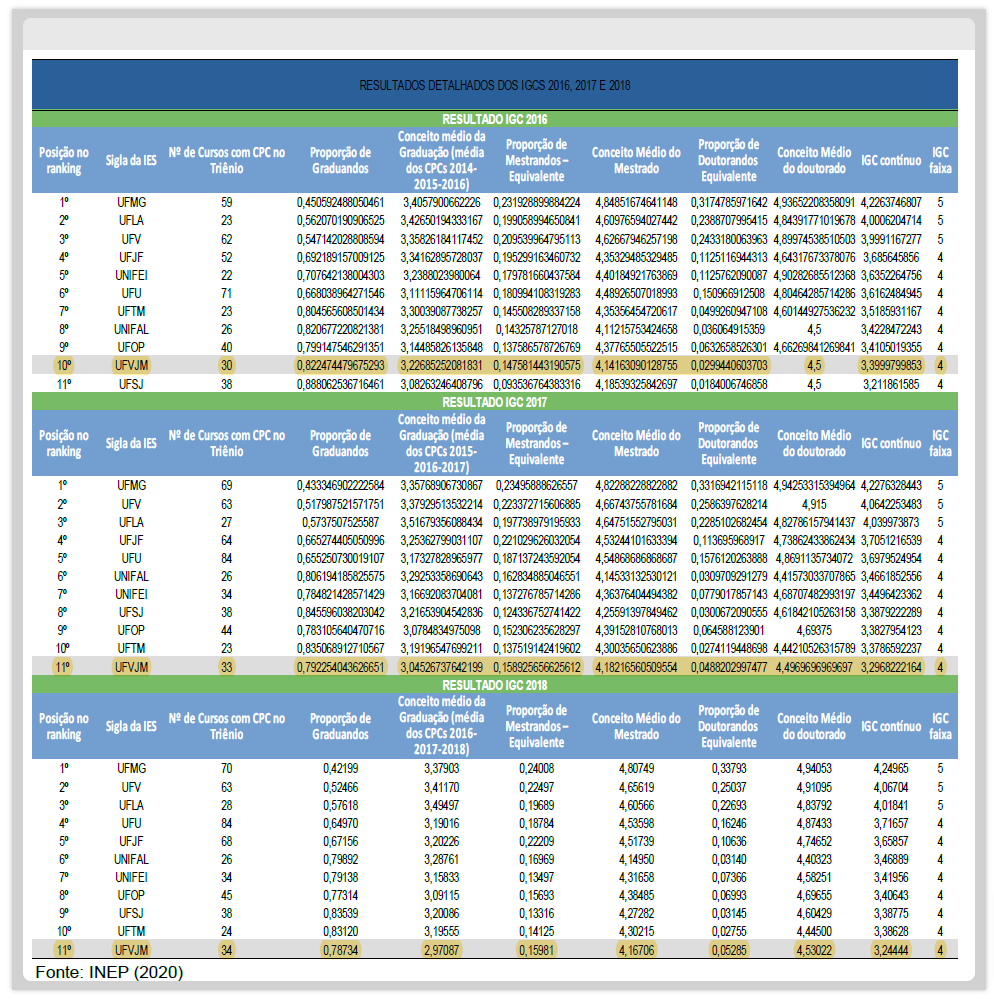Click 'Sigla da IES' header in 2016 table

tap(131, 160)
